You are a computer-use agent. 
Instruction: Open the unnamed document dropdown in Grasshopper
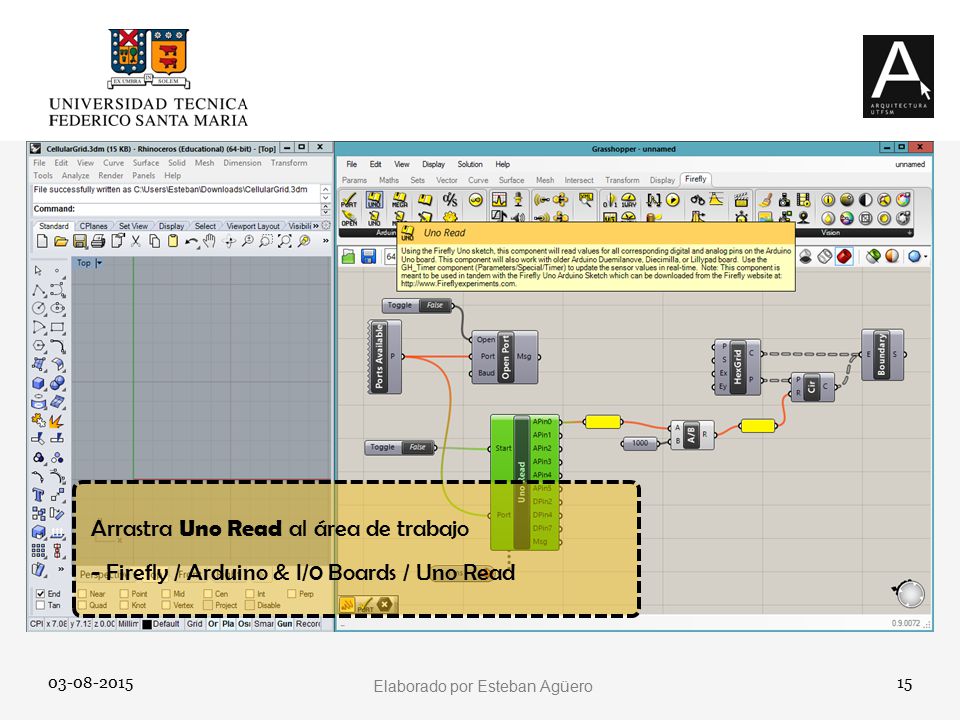point(910,164)
